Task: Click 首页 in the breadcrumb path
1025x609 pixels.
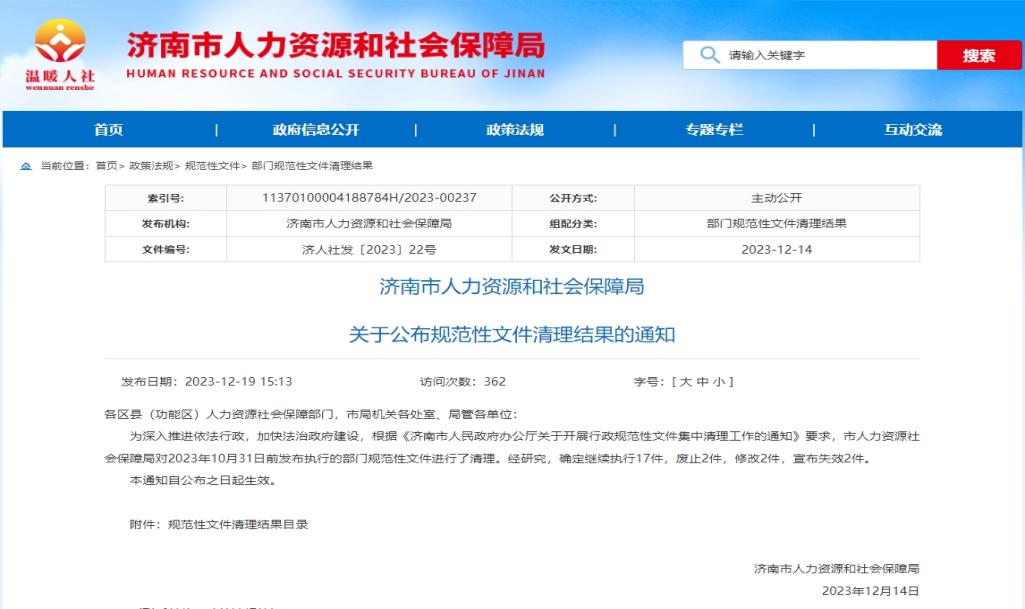Action: pyautogui.click(x=106, y=166)
